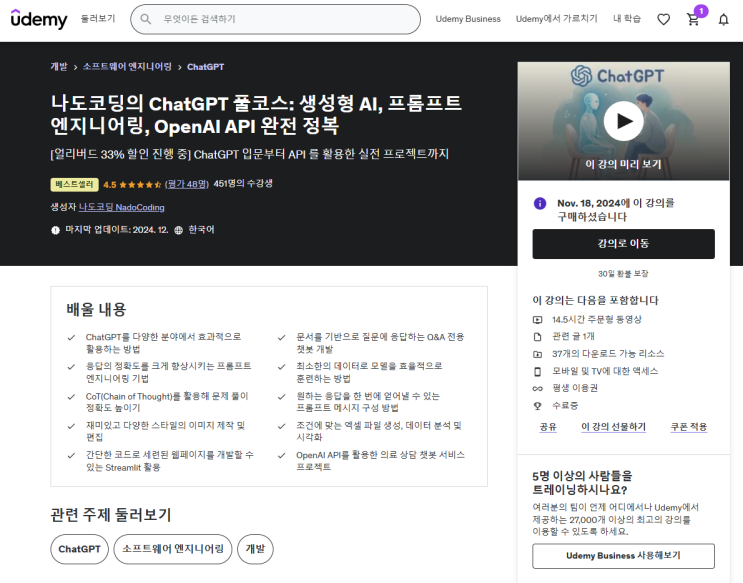This screenshot has width=743, height=583.
Task: Click the 배울 내용 heading
Action: (96, 310)
